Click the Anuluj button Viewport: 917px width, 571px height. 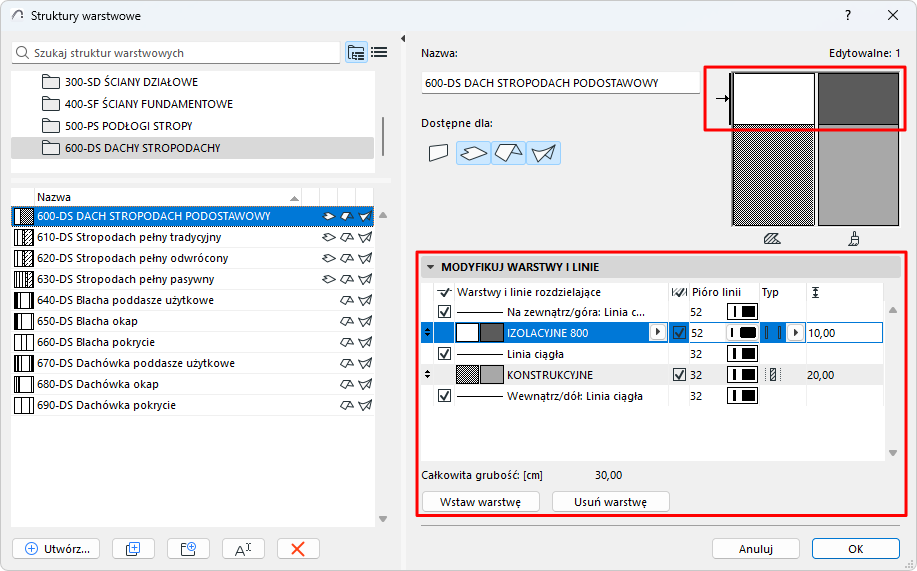[x=756, y=549]
